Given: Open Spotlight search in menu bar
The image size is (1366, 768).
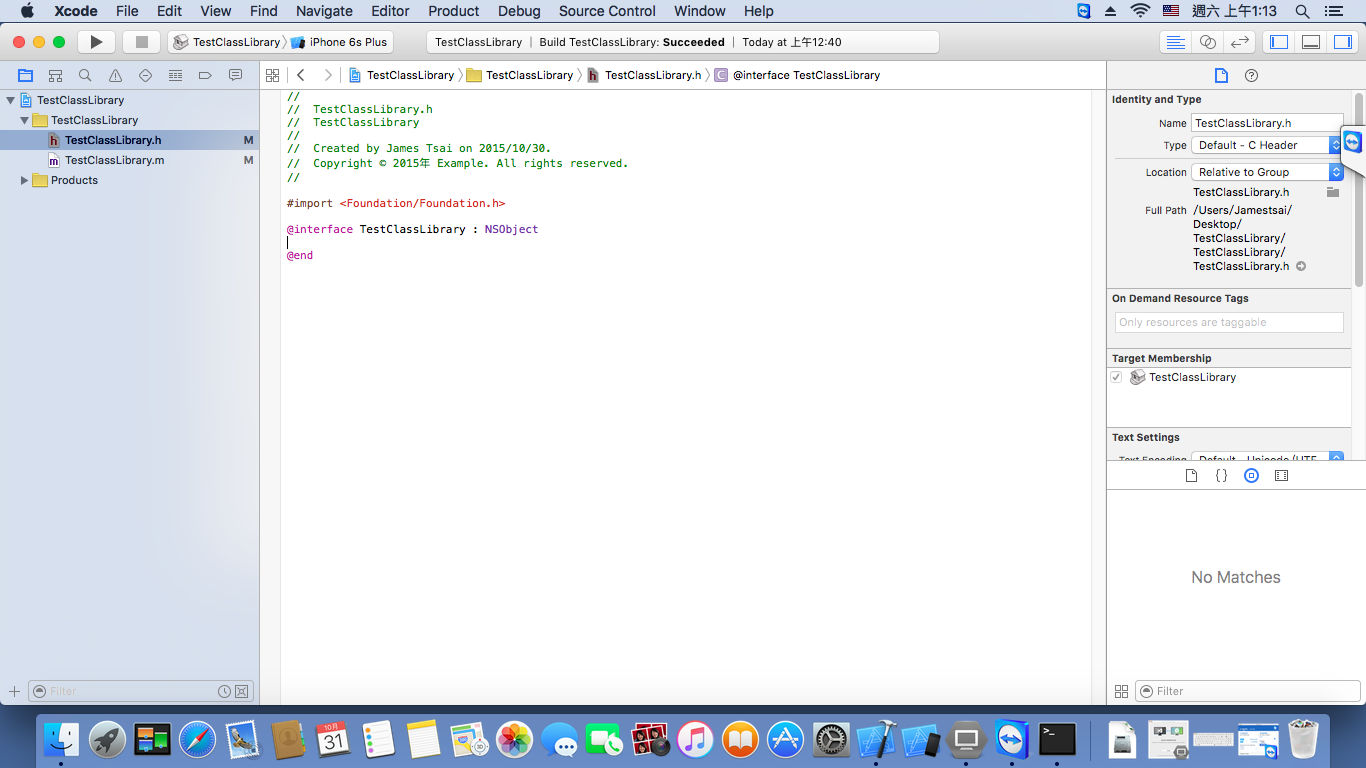Looking at the screenshot, I should click(1302, 11).
